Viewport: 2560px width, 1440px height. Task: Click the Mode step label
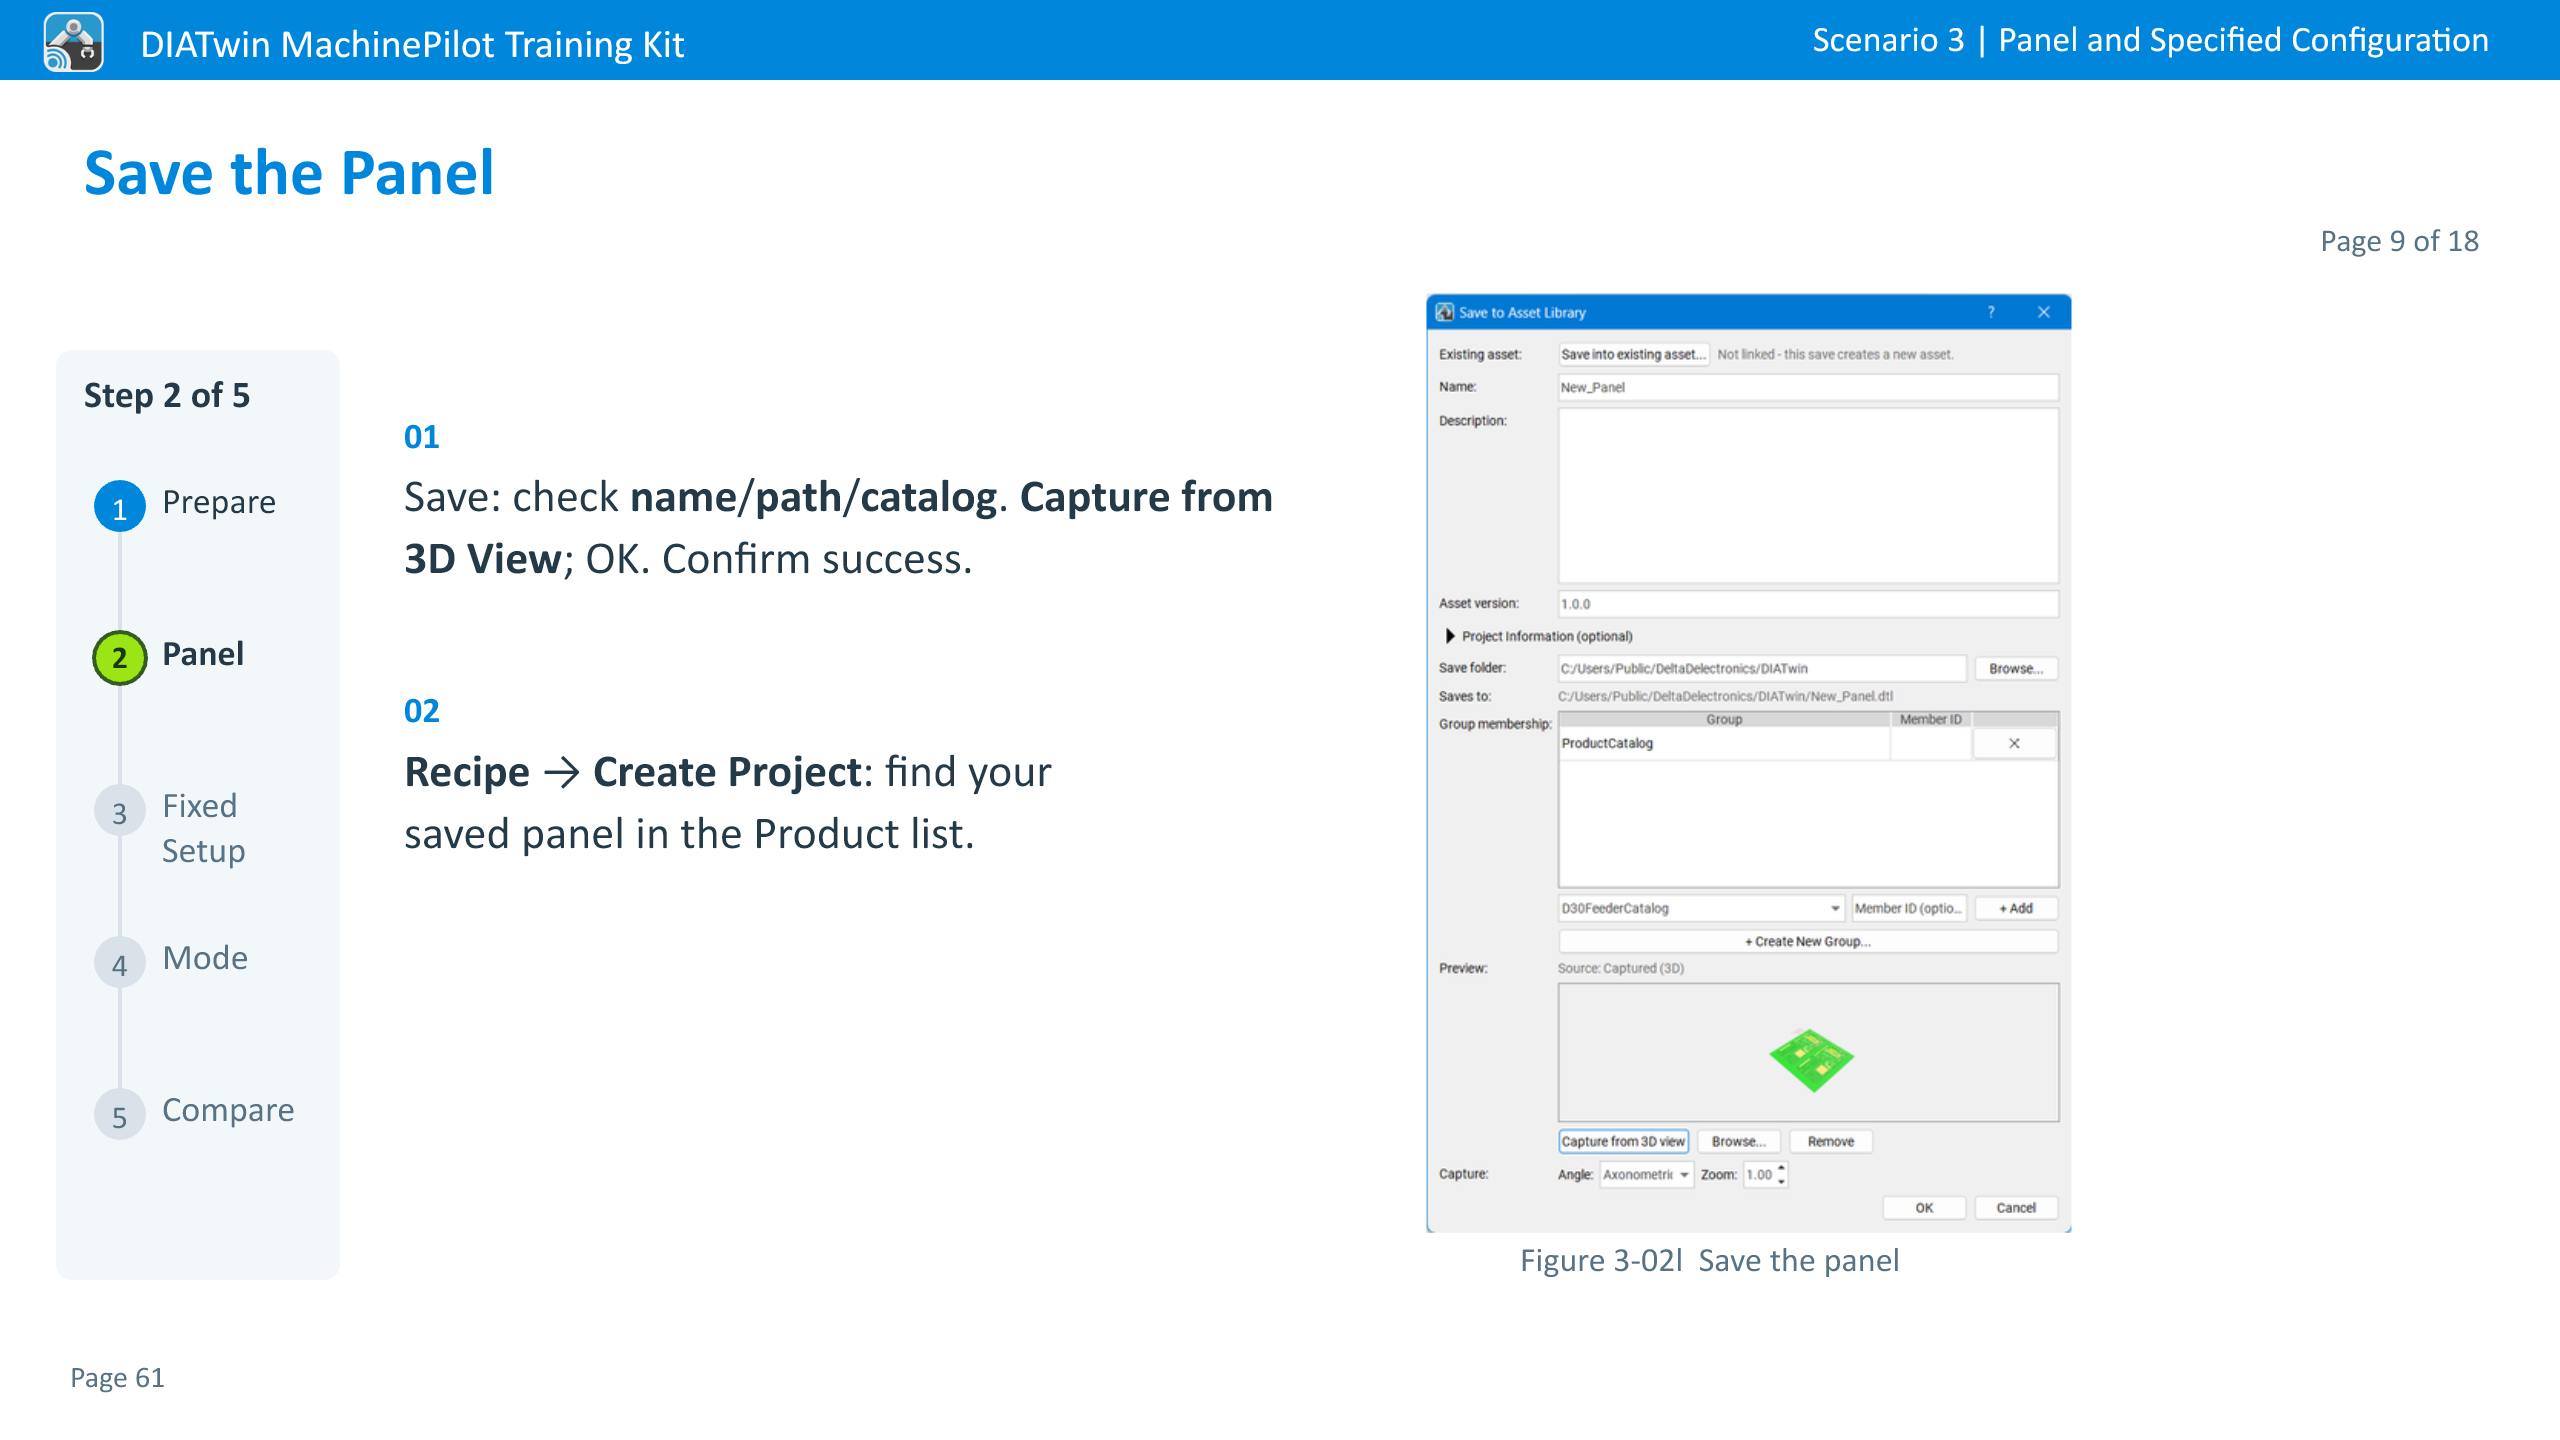pos(205,958)
